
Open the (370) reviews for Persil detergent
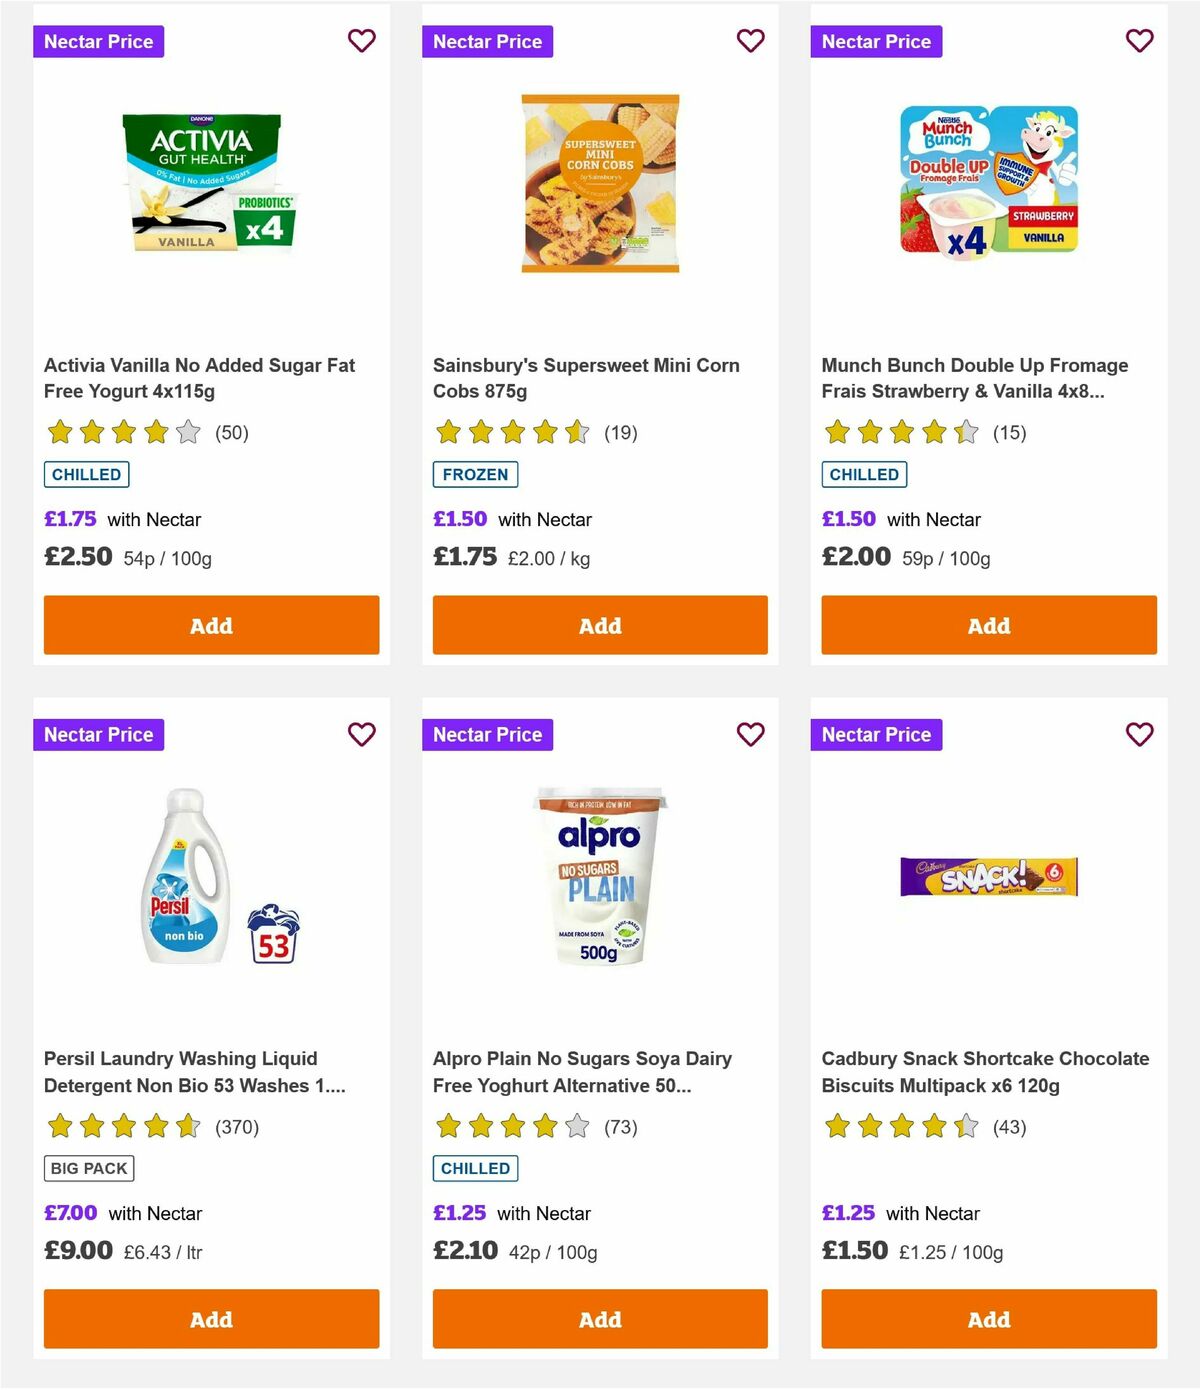[x=237, y=1126]
